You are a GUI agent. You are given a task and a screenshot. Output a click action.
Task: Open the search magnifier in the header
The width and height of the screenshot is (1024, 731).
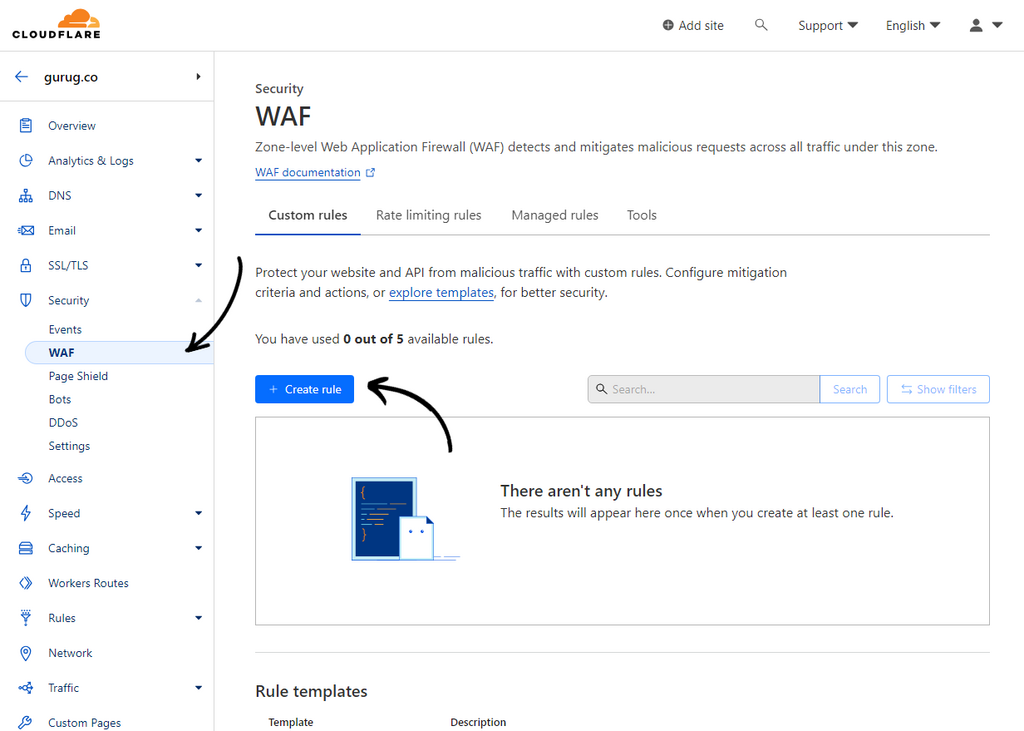tap(761, 25)
